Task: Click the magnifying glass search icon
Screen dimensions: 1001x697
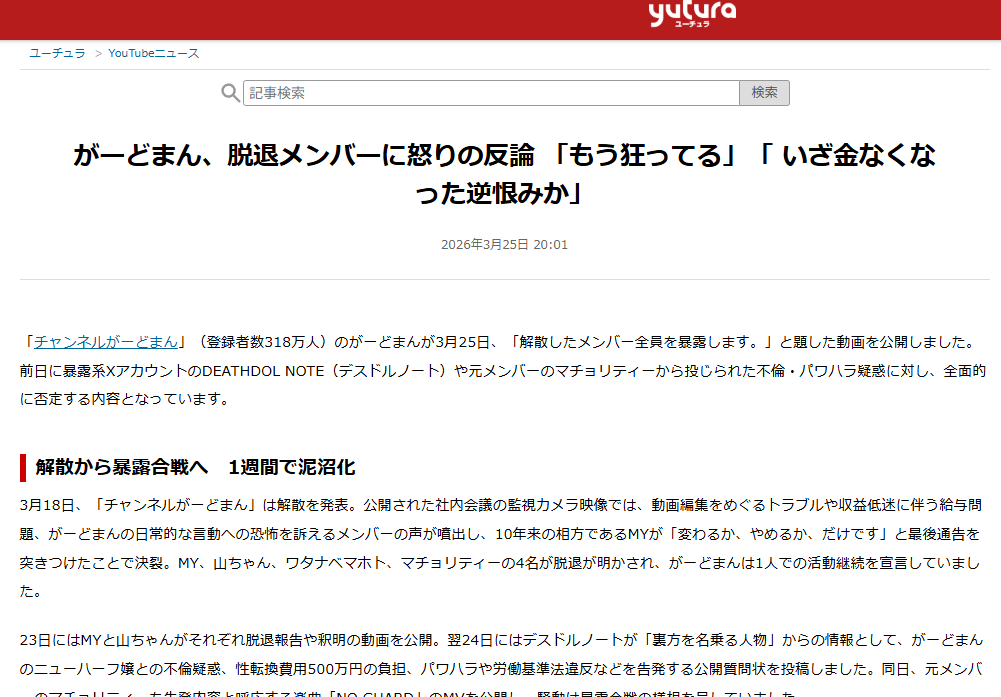Action: 230,93
